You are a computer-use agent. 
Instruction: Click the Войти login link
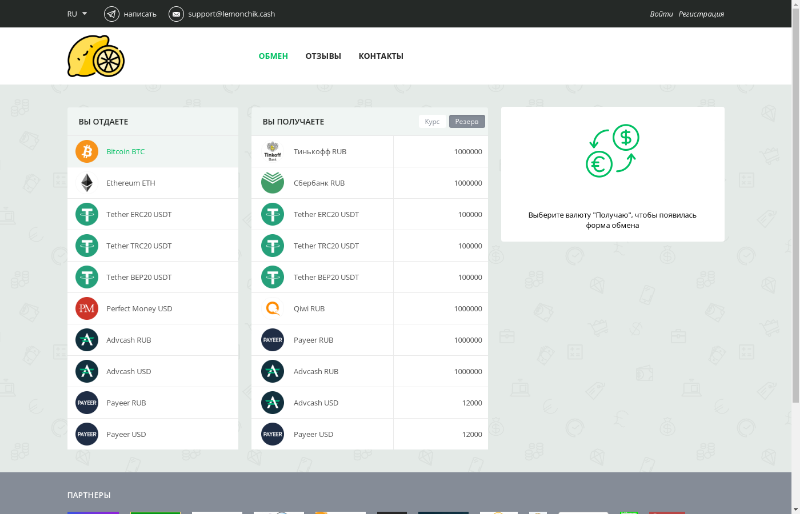click(x=661, y=14)
